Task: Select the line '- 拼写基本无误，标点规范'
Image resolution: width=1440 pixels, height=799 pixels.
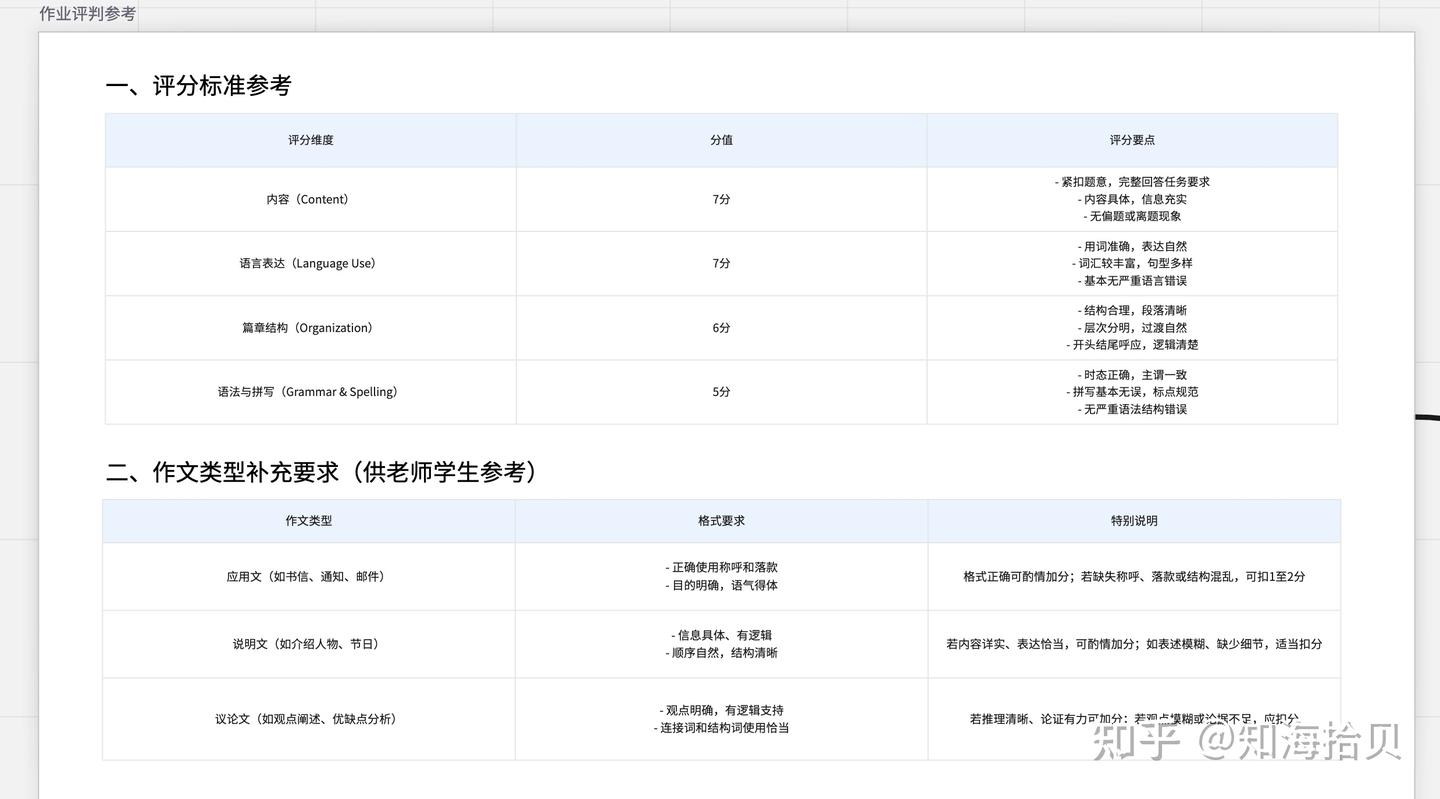Action: click(x=1132, y=392)
